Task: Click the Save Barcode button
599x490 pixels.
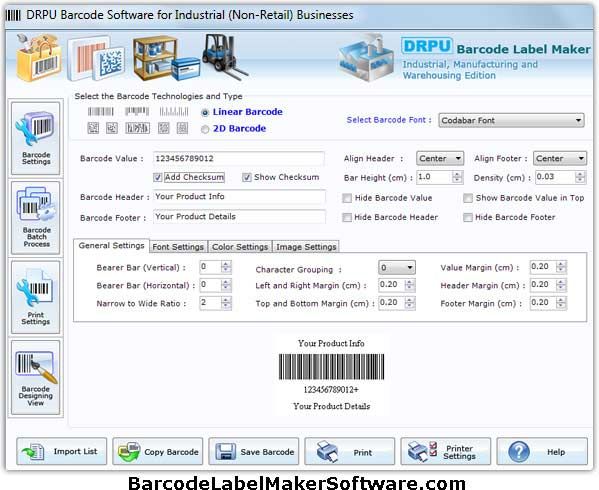Action: click(x=254, y=451)
